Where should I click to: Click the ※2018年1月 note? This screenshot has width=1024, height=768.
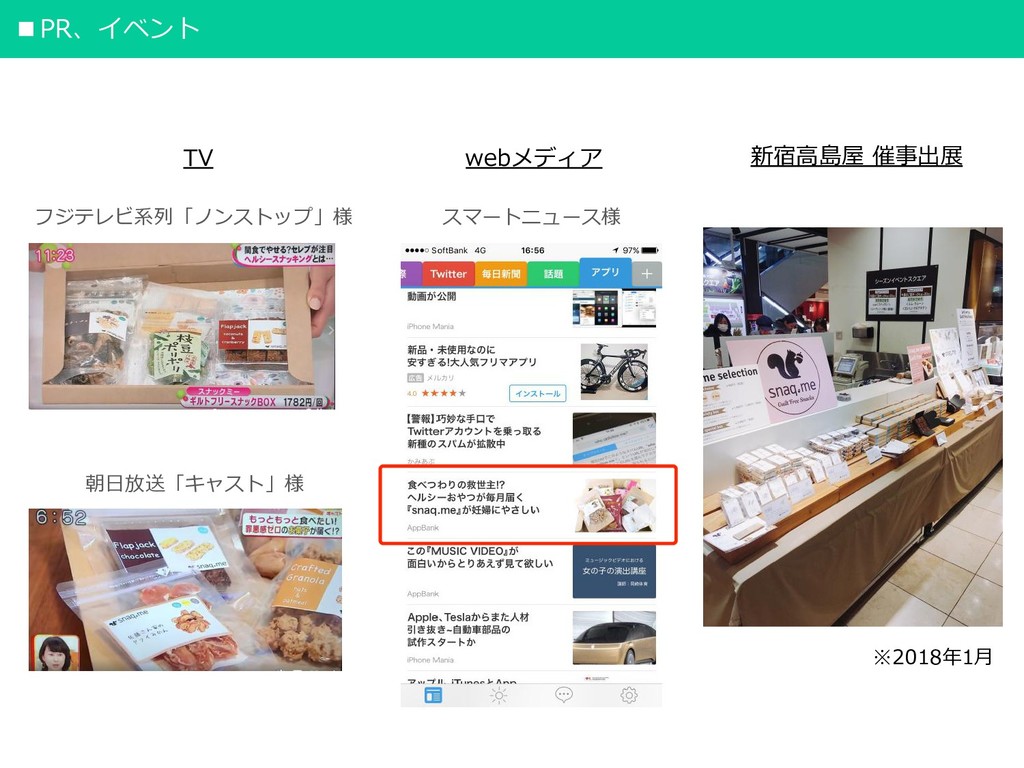933,656
